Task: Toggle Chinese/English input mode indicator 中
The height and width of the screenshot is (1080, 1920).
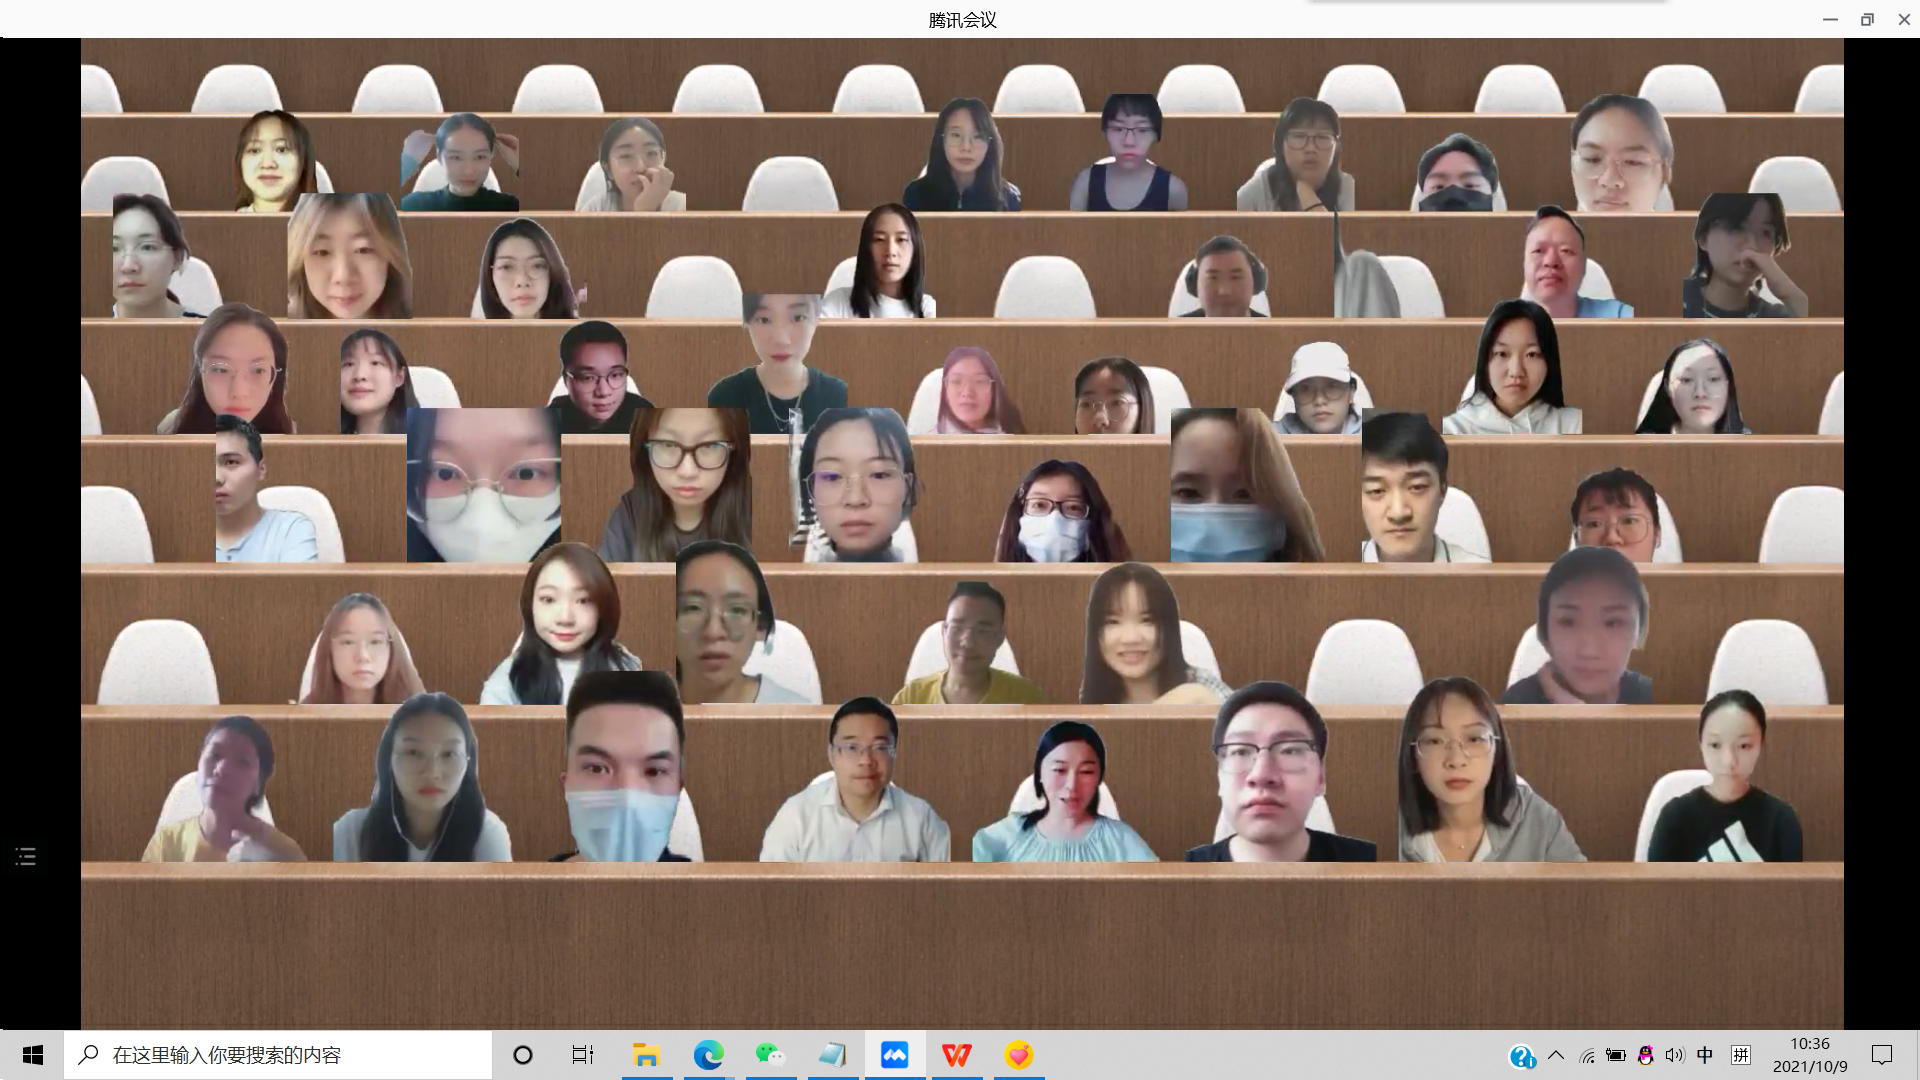Action: (1705, 1055)
